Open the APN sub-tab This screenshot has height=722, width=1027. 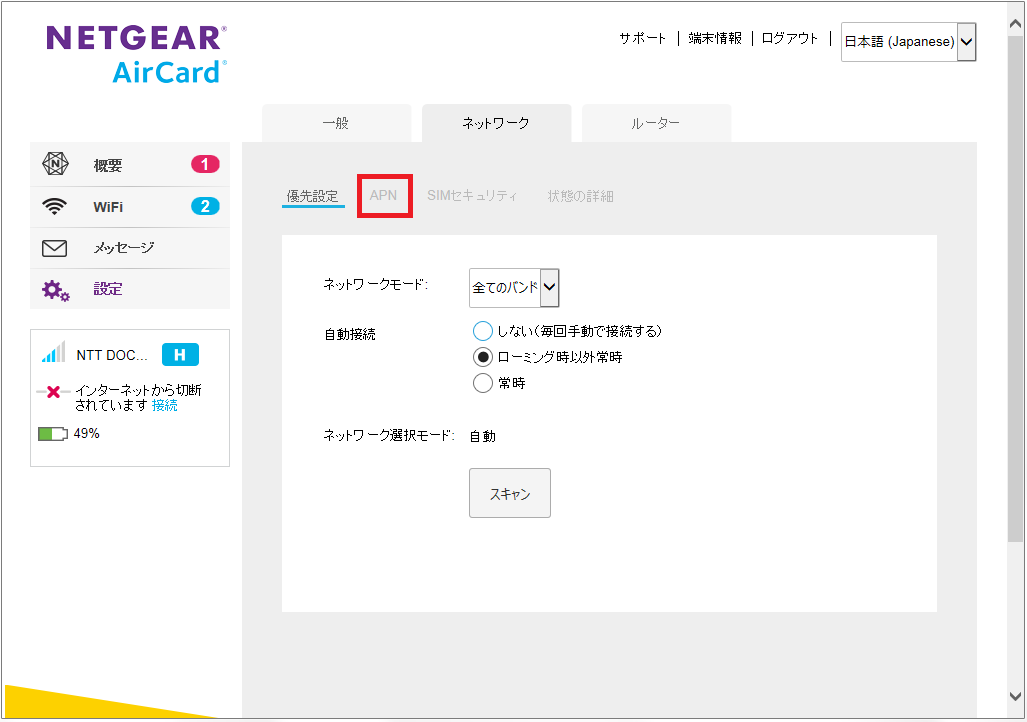384,195
